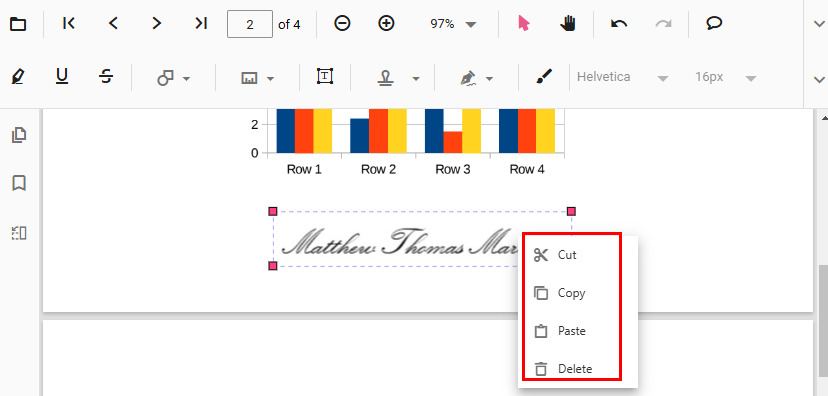Click the top-right signature resize handle
Screen dimensions: 828x396
[571, 211]
